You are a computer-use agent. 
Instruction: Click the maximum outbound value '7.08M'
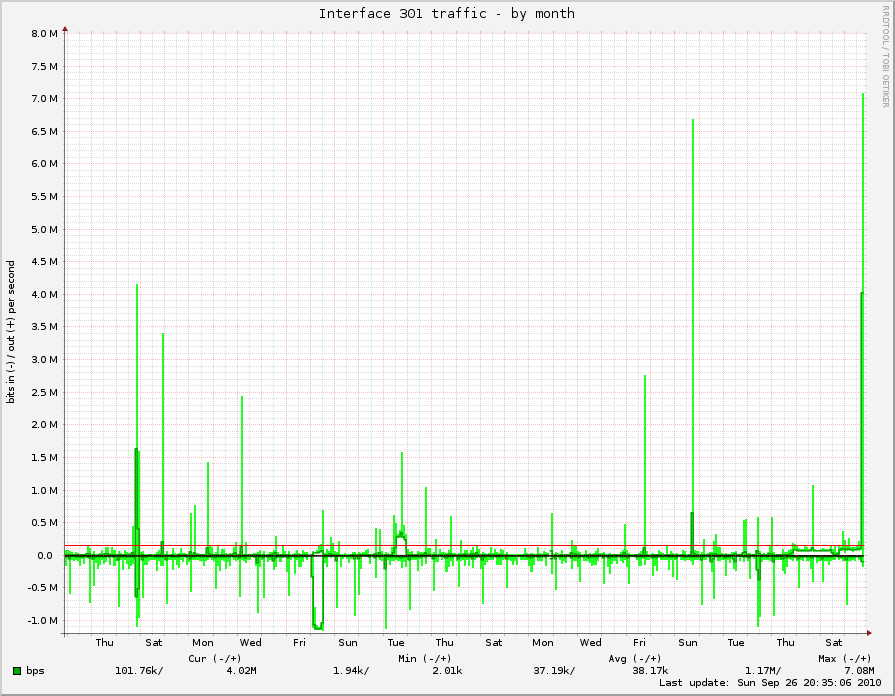[x=859, y=671]
